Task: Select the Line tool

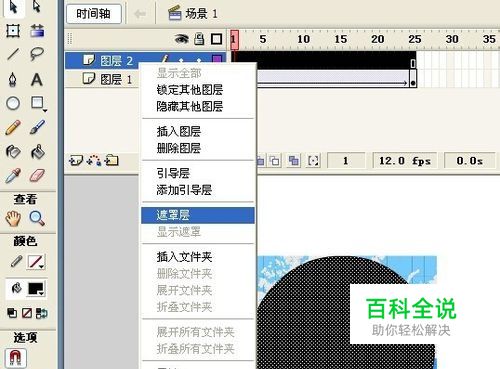Action: click(13, 54)
